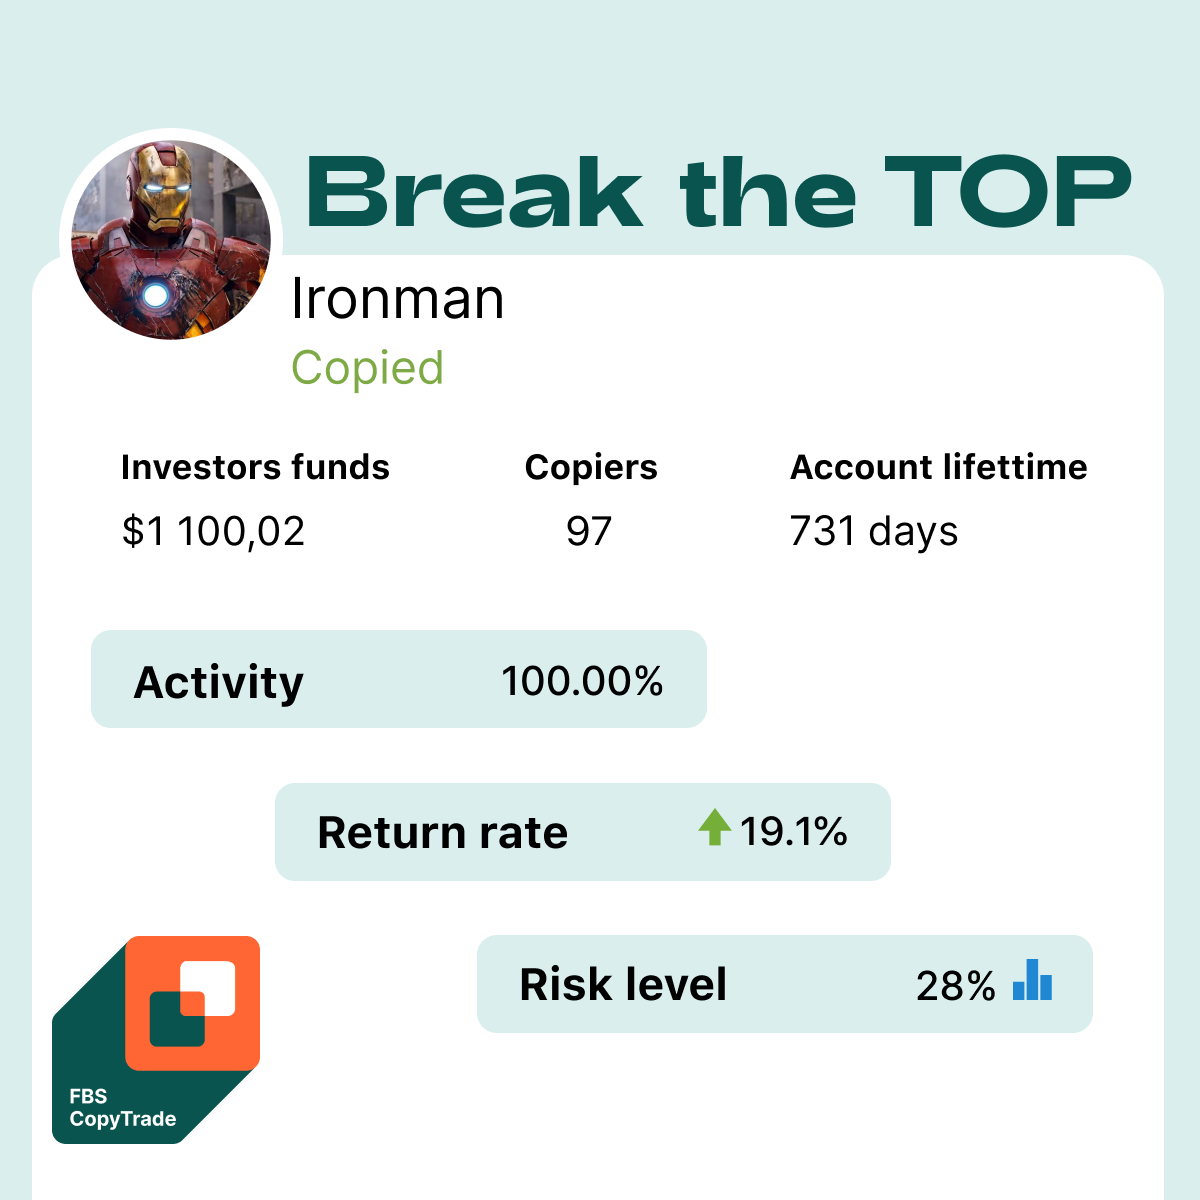The image size is (1200, 1200).
Task: Click the 28% risk value
Action: click(x=956, y=986)
